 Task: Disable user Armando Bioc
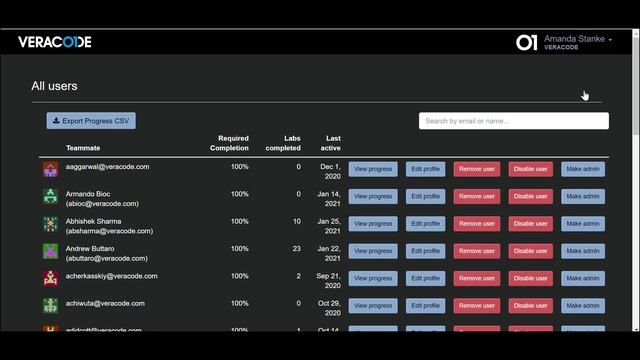531,196
